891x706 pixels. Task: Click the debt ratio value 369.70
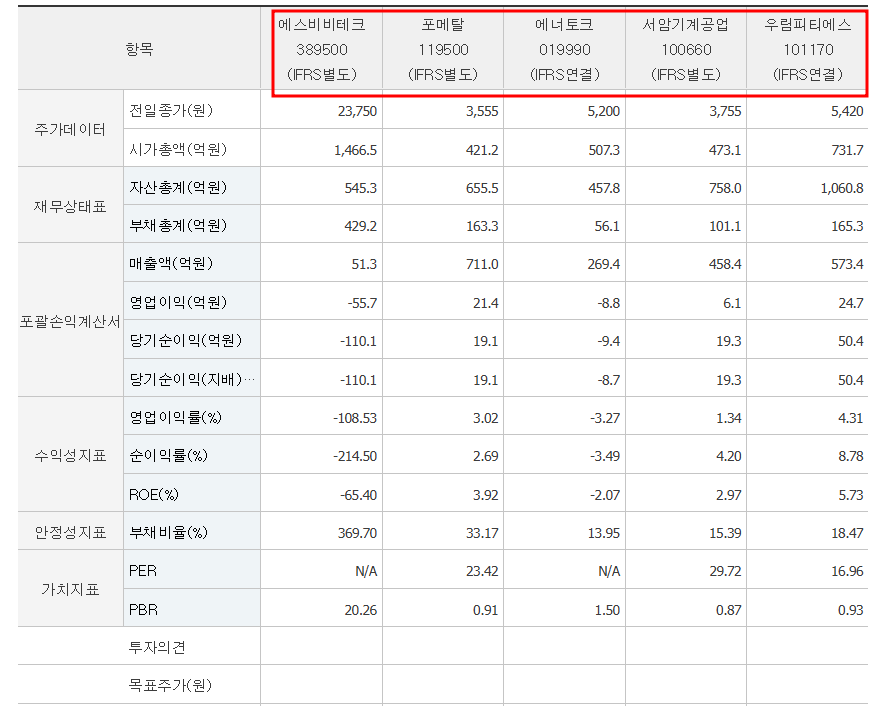(x=357, y=533)
